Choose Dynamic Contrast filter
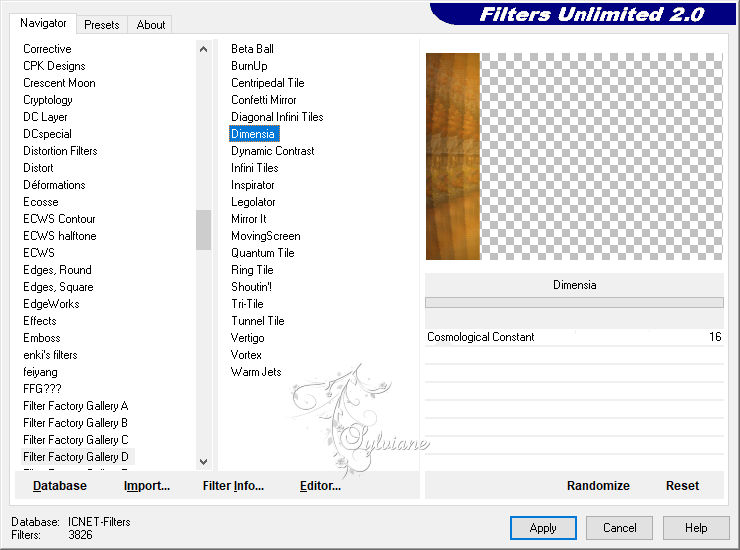Screen dimensions: 740x550 click(x=273, y=151)
